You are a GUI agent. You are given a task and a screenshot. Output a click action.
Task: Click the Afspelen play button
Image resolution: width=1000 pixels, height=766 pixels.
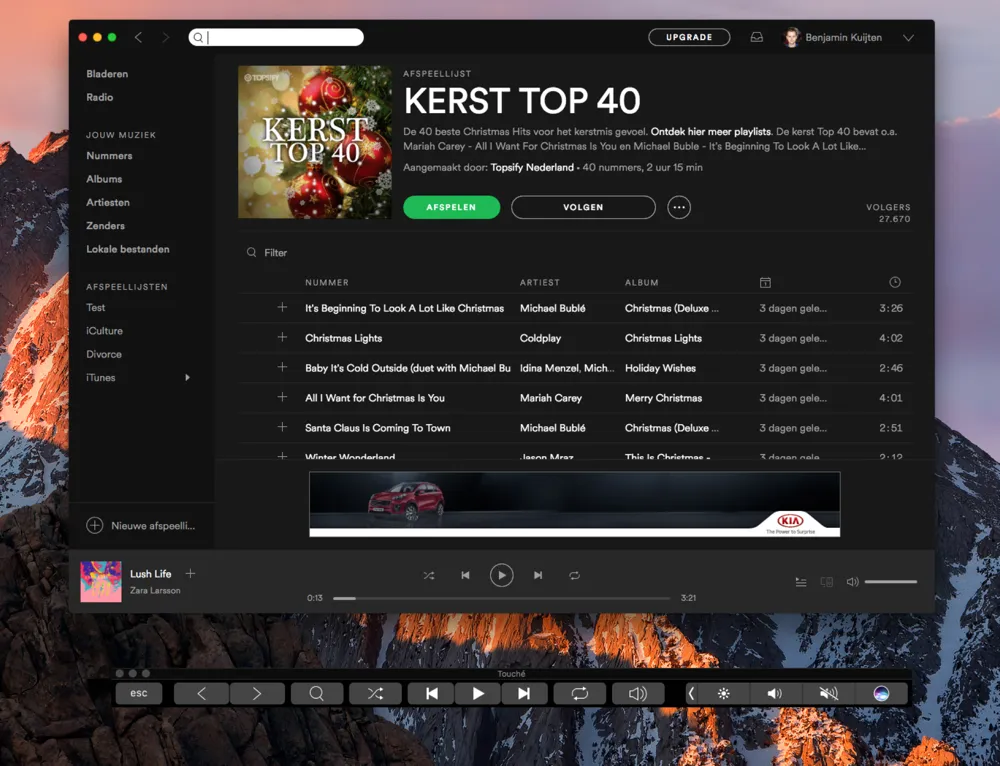(x=452, y=207)
